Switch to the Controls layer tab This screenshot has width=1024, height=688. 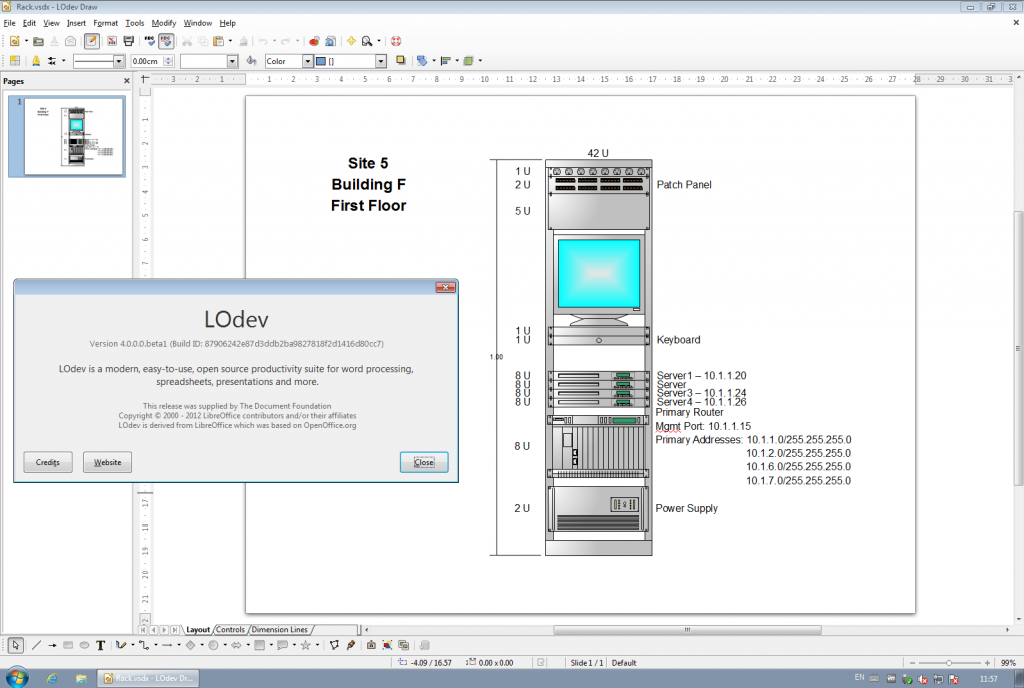(x=232, y=629)
